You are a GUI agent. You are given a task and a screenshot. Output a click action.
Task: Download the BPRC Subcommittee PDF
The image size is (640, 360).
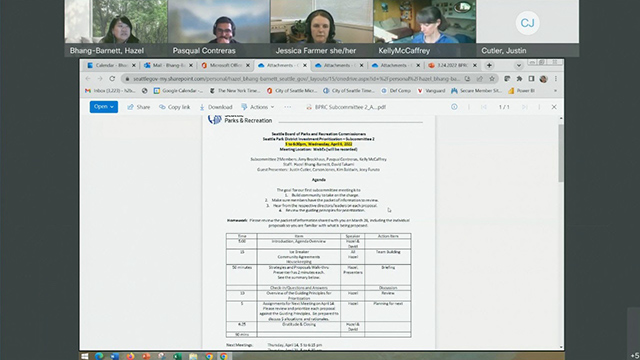[216, 107]
